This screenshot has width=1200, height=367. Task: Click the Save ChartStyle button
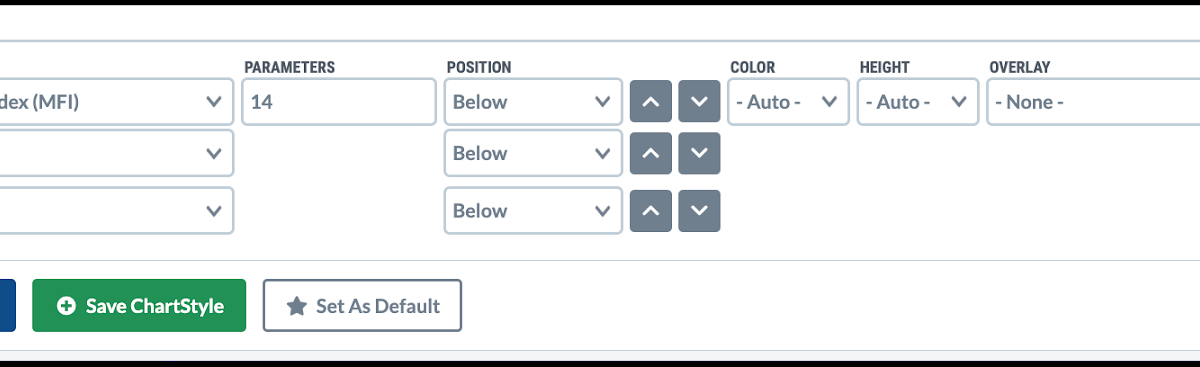139,305
